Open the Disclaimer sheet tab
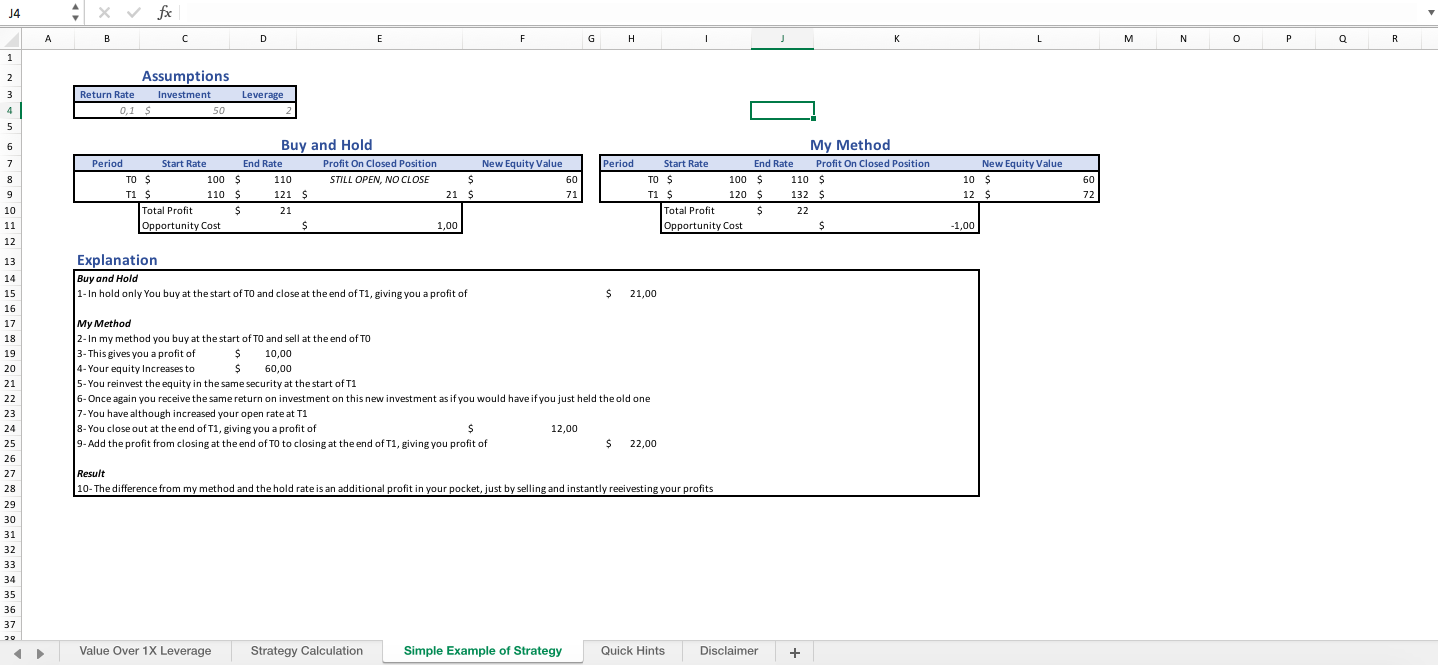1438x665 pixels. [x=728, y=651]
